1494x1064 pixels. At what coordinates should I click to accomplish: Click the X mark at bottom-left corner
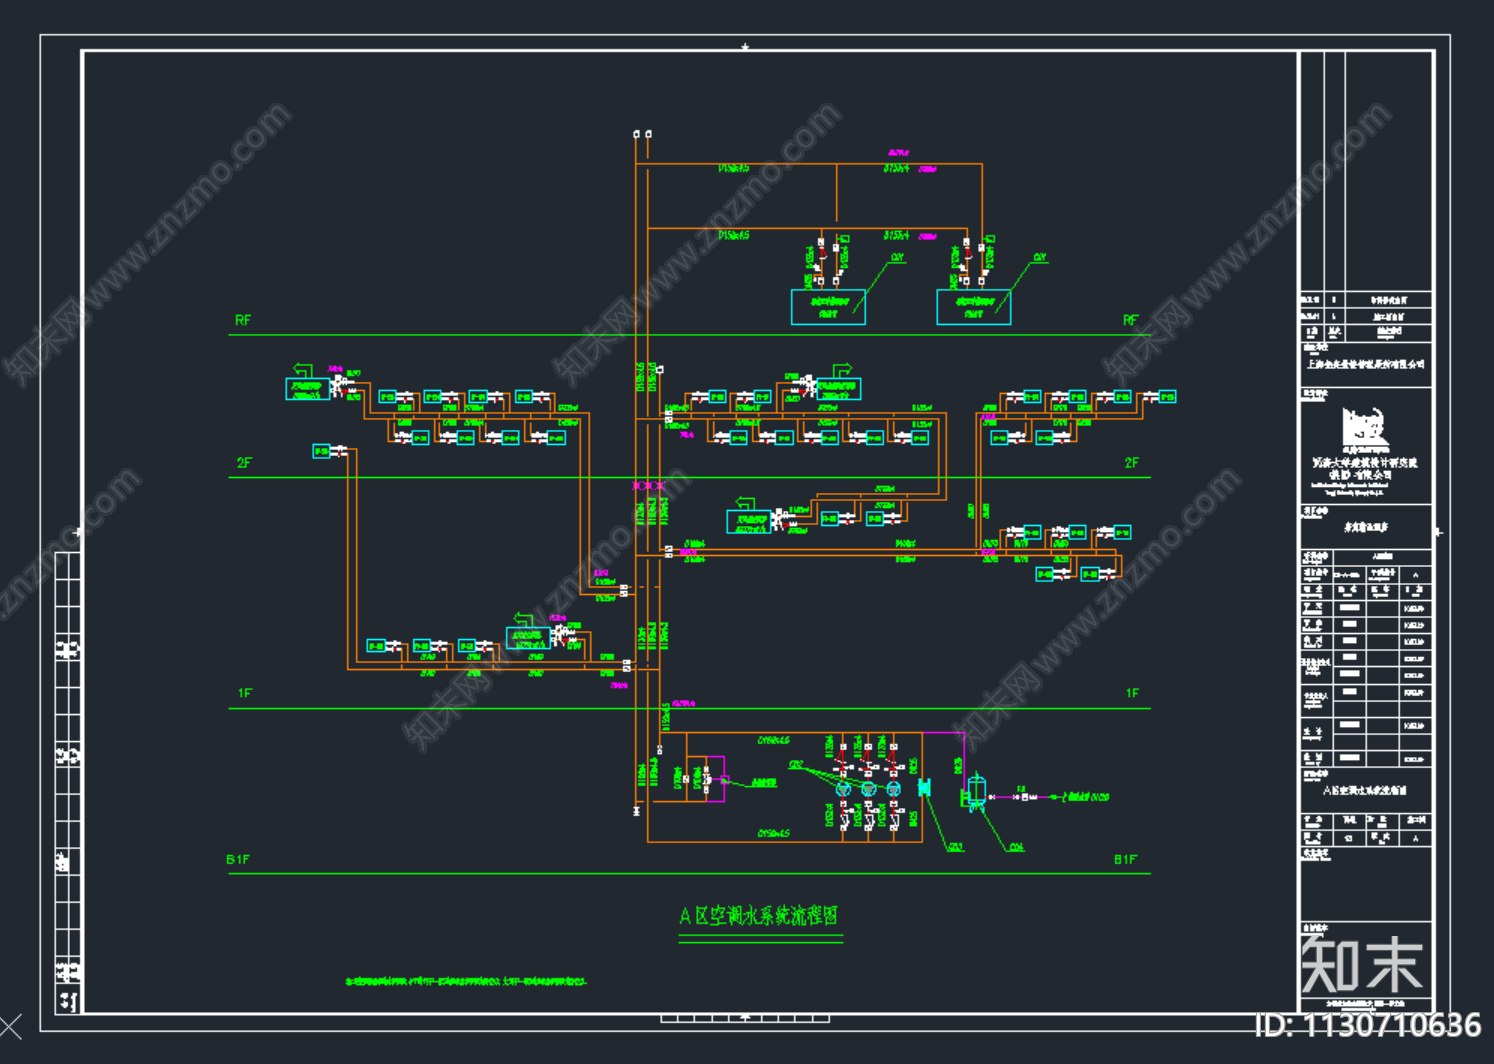(11, 1026)
